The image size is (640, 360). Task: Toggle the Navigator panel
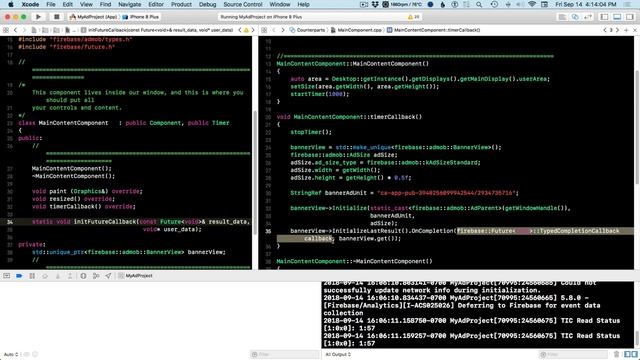coord(604,17)
